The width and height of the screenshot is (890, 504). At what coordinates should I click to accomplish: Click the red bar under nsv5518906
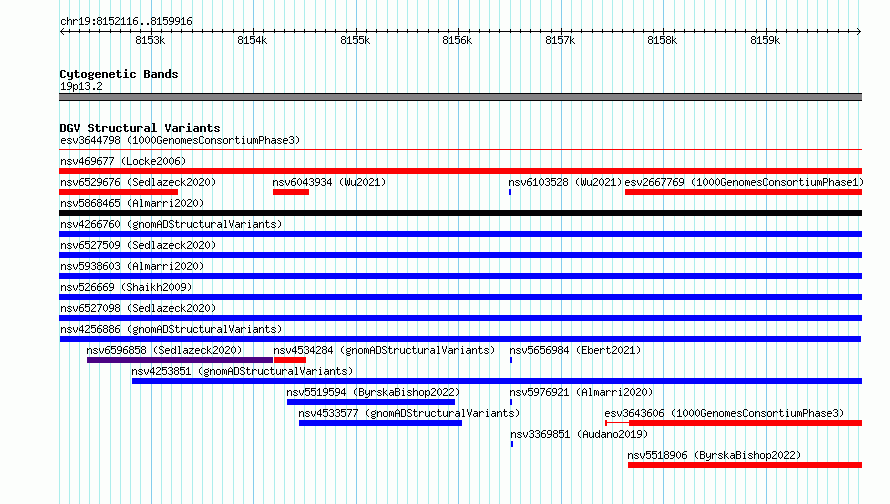[x=745, y=465]
